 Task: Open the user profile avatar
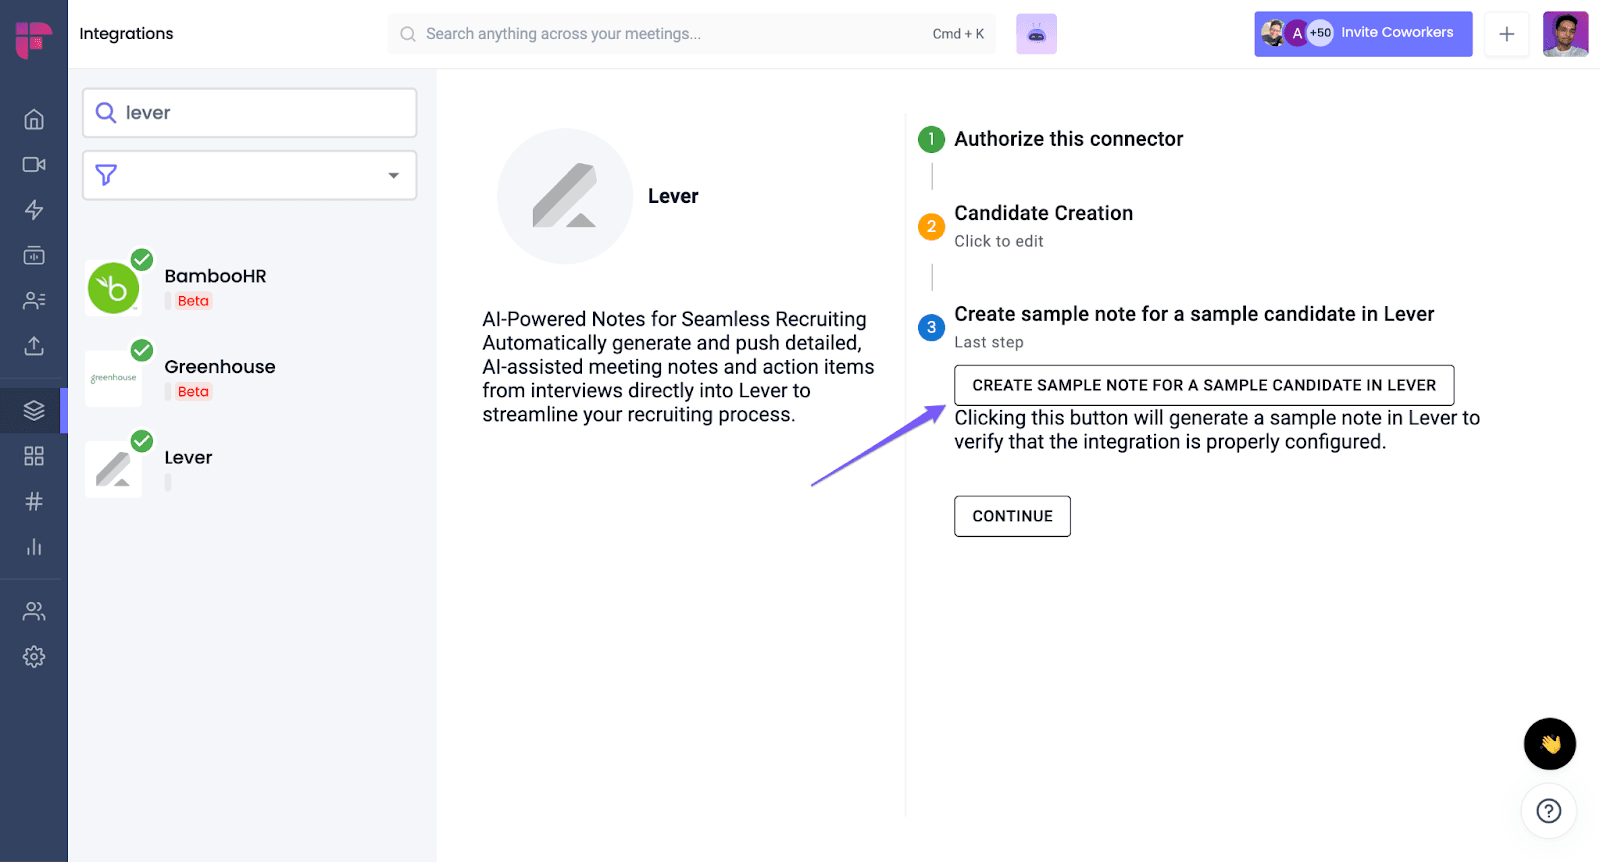[1565, 34]
